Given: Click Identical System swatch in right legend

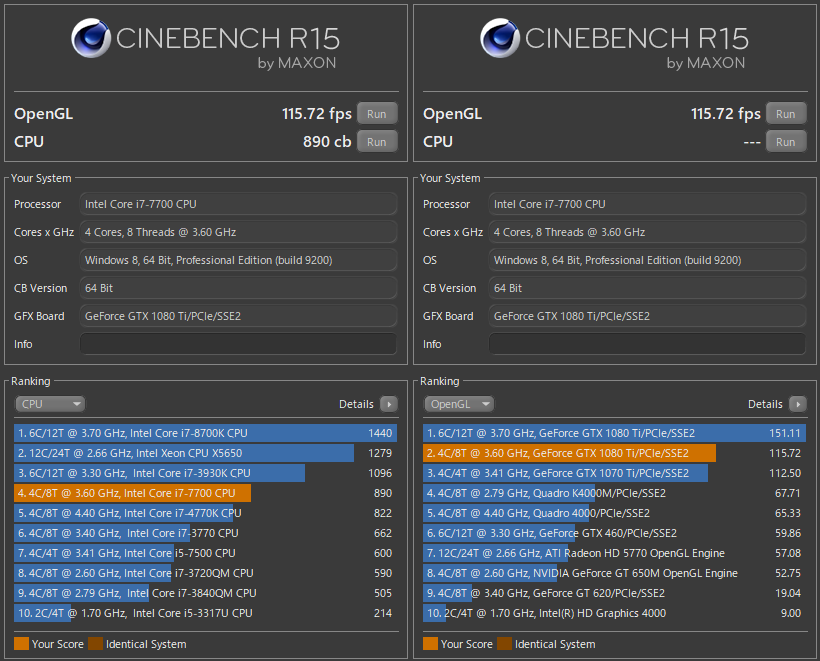Looking at the screenshot, I should (x=505, y=644).
